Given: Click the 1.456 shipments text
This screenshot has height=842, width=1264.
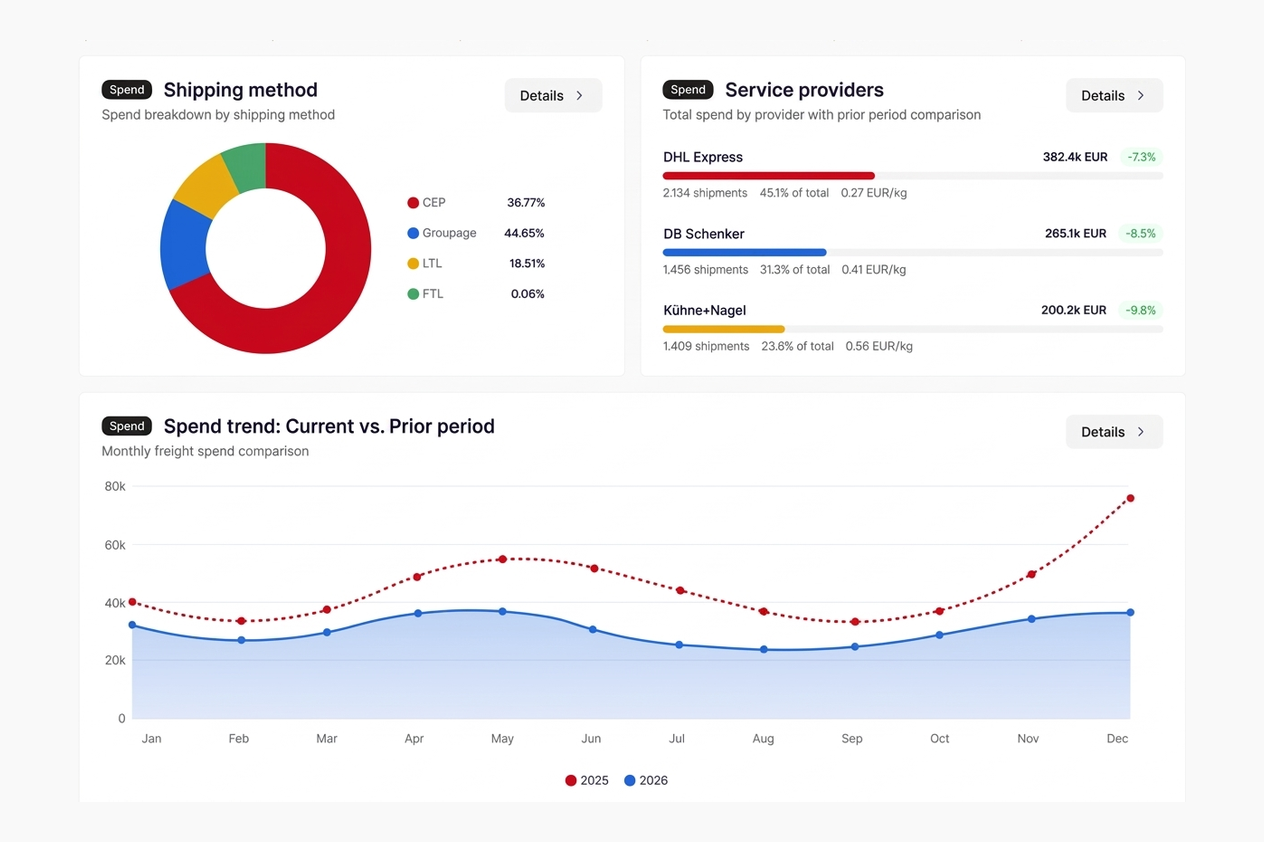Looking at the screenshot, I should pyautogui.click(x=705, y=270).
